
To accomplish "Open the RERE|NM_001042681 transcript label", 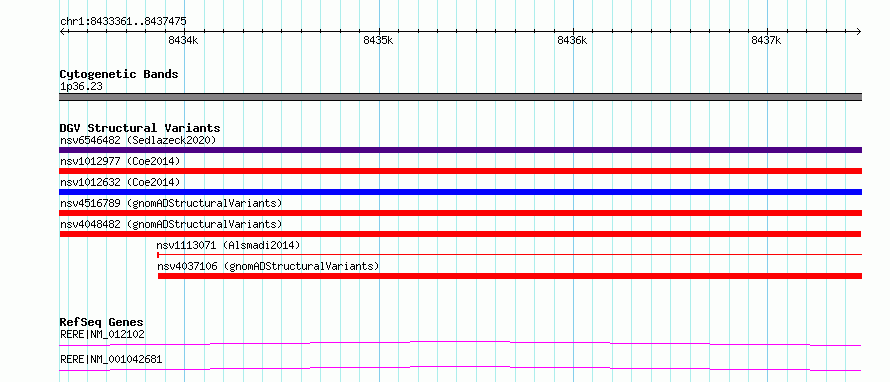I will tap(111, 360).
